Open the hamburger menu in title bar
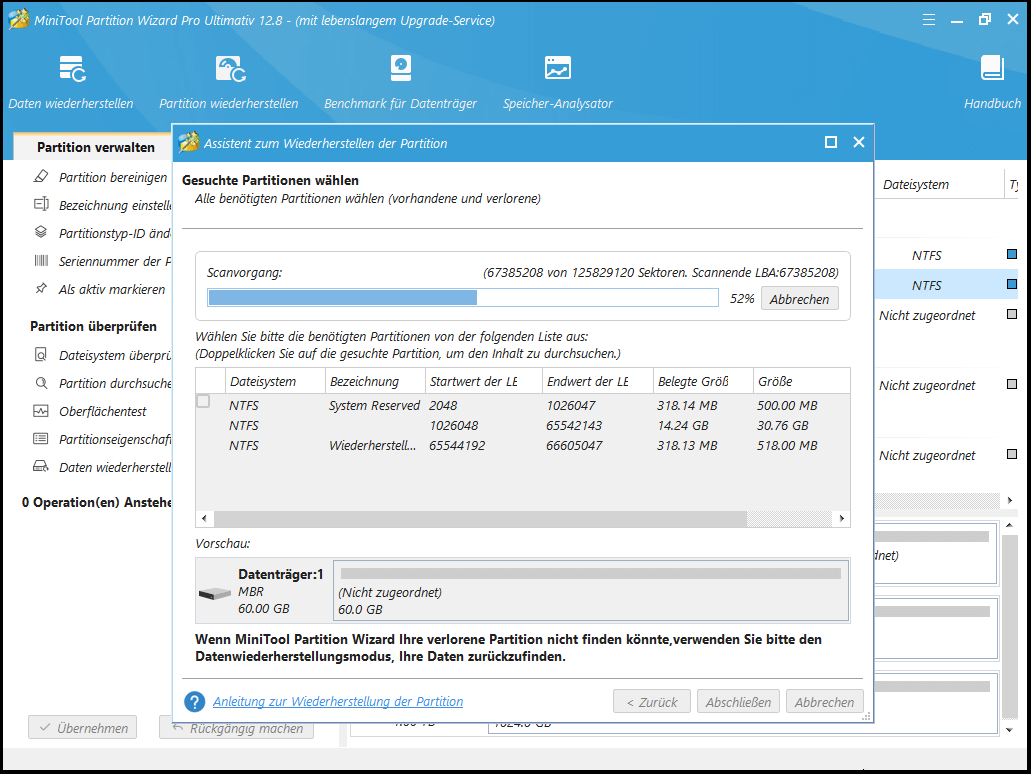 click(x=928, y=20)
